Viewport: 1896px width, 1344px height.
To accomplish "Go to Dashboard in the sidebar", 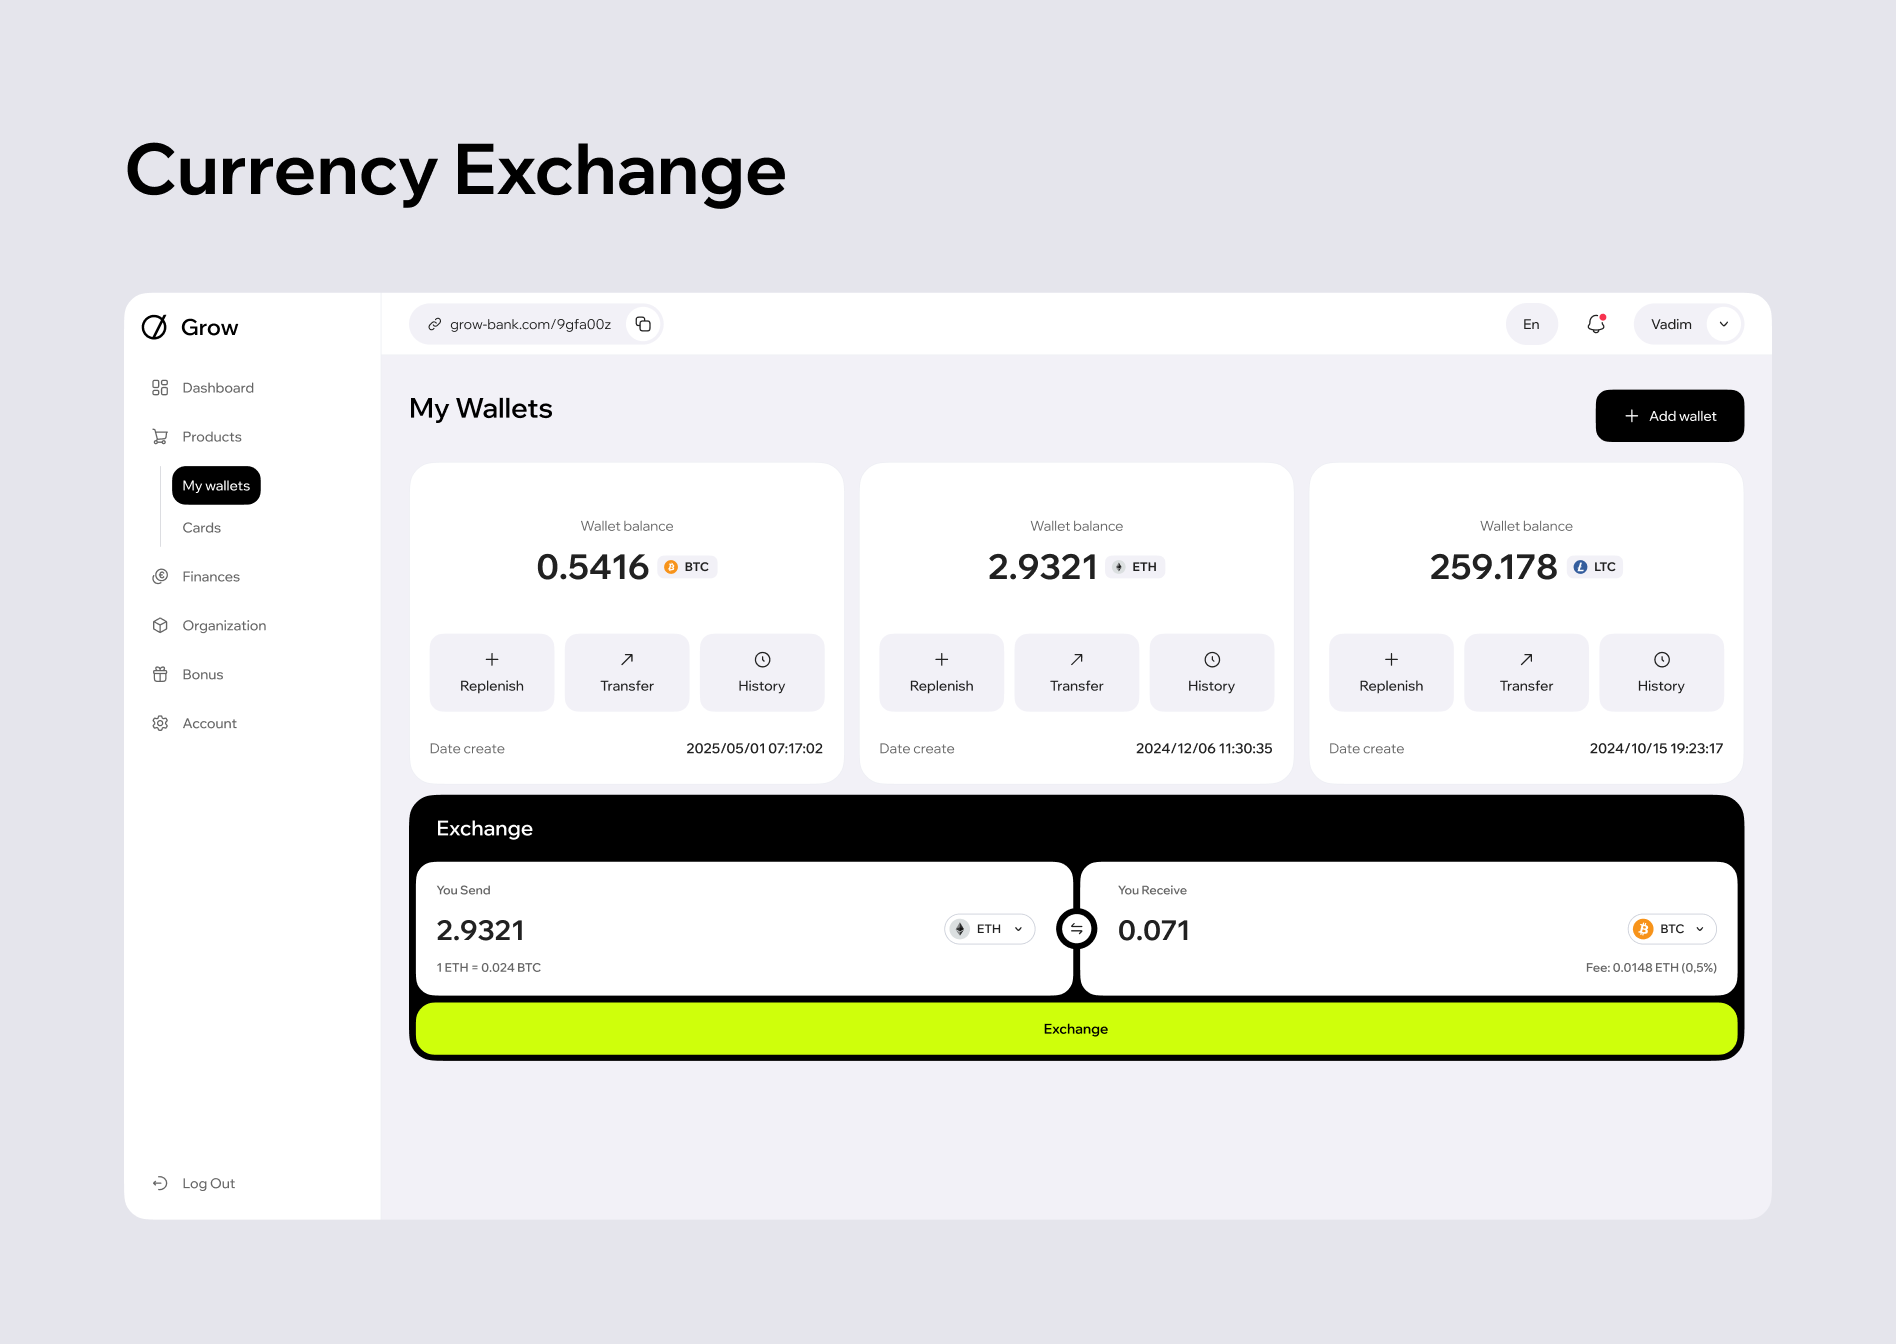I will pyautogui.click(x=217, y=388).
